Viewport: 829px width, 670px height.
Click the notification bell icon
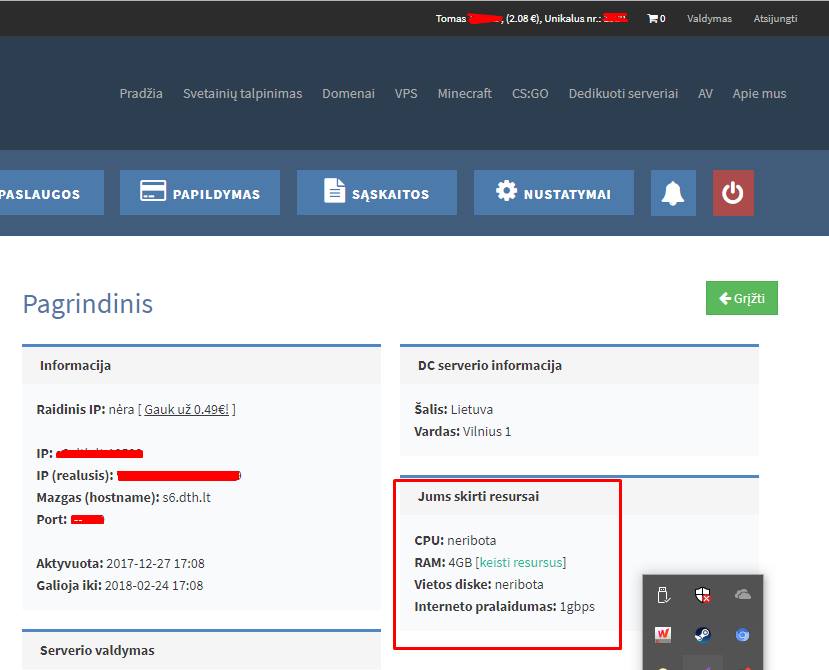tap(673, 193)
